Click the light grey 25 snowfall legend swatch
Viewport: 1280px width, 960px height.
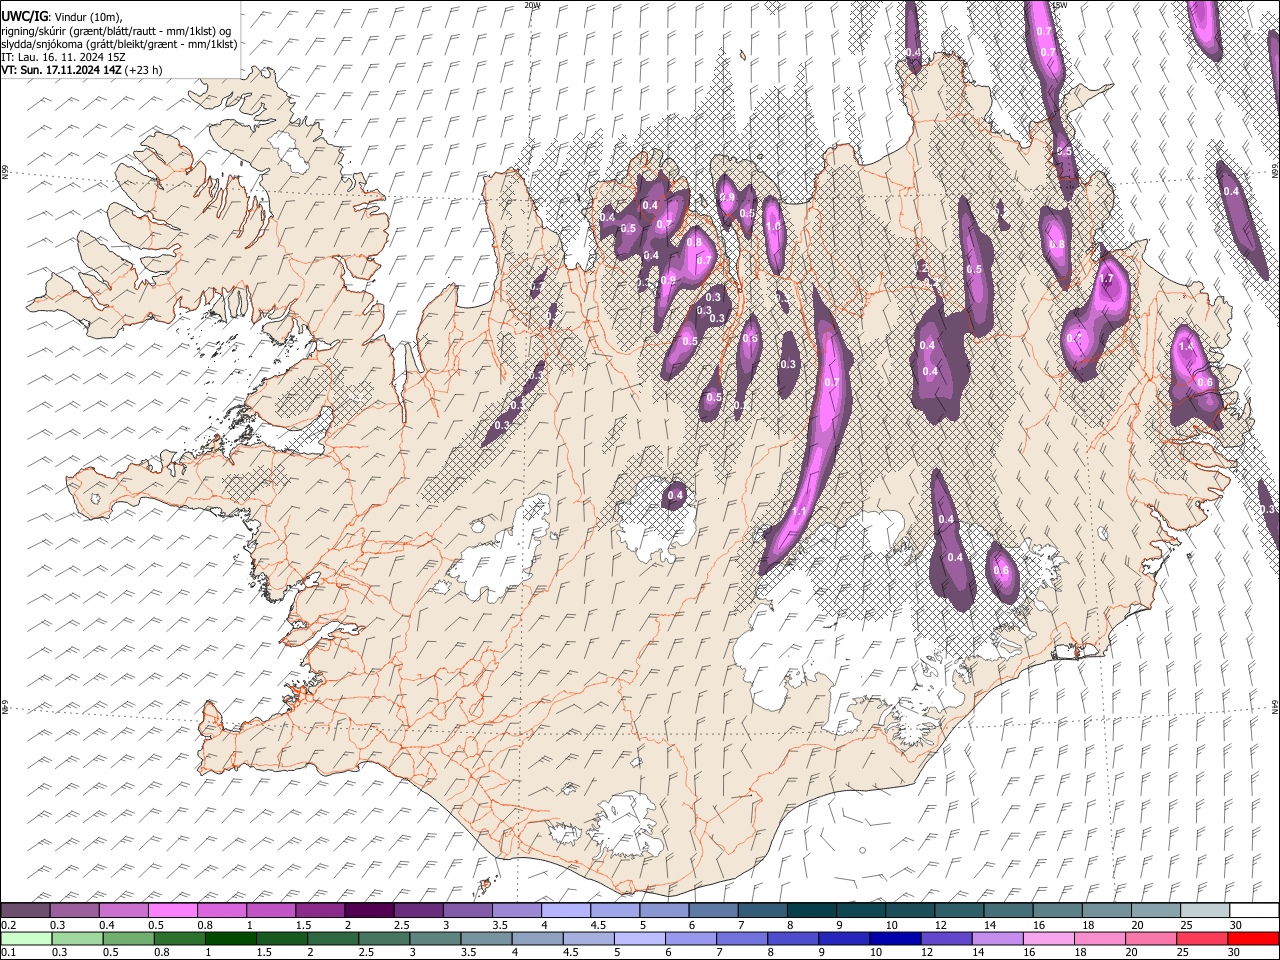coord(1205,911)
